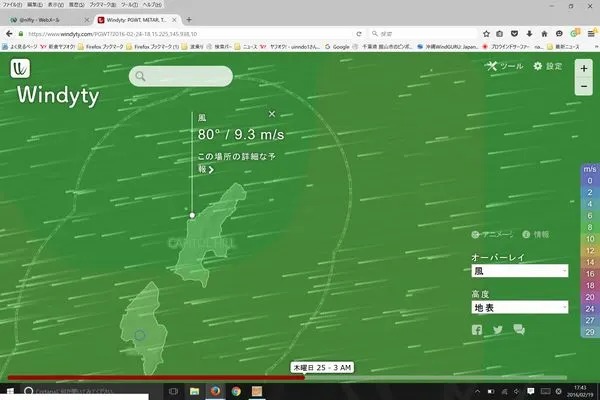Share on Twitter bird icon
The image size is (600, 400).
[497, 330]
